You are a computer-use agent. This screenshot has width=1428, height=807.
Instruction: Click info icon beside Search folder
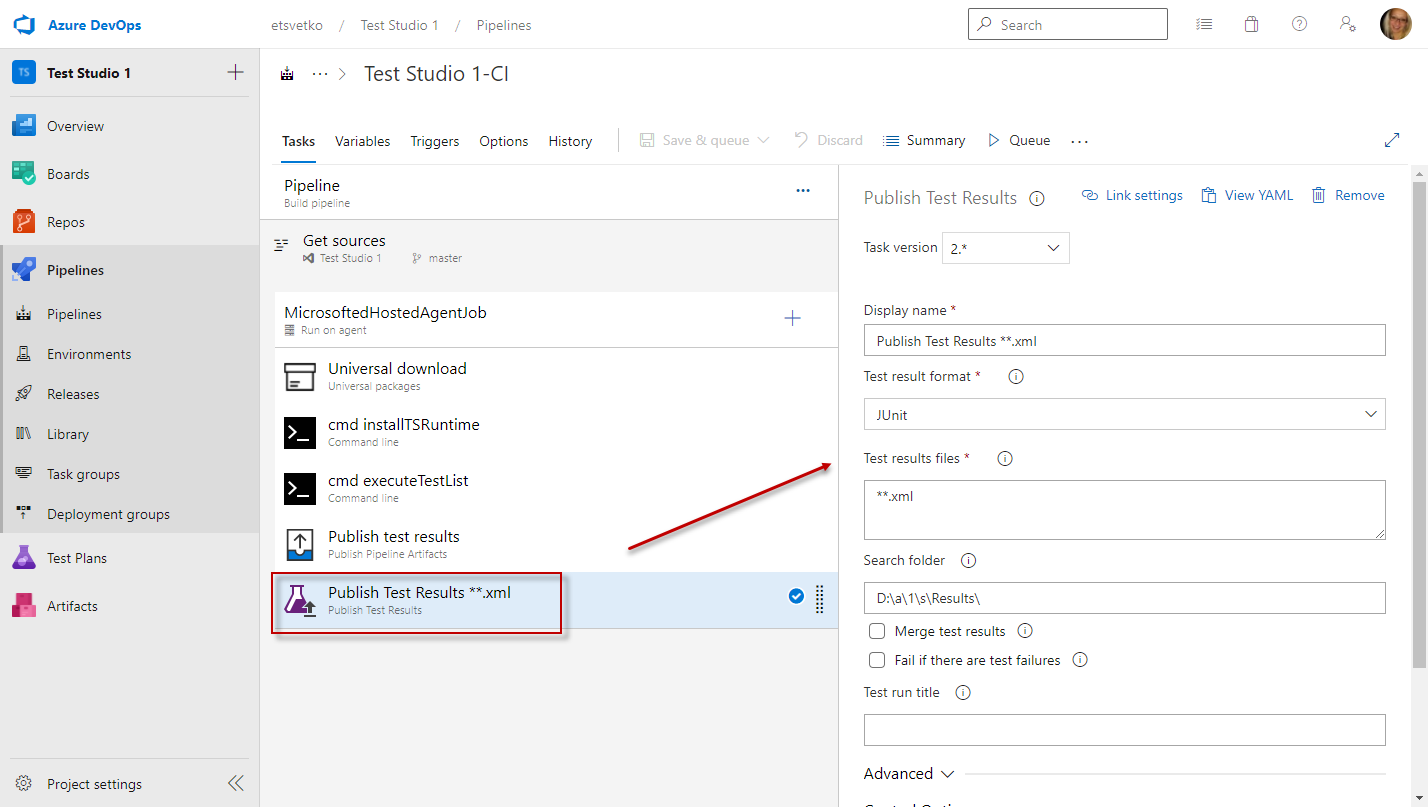coord(968,561)
